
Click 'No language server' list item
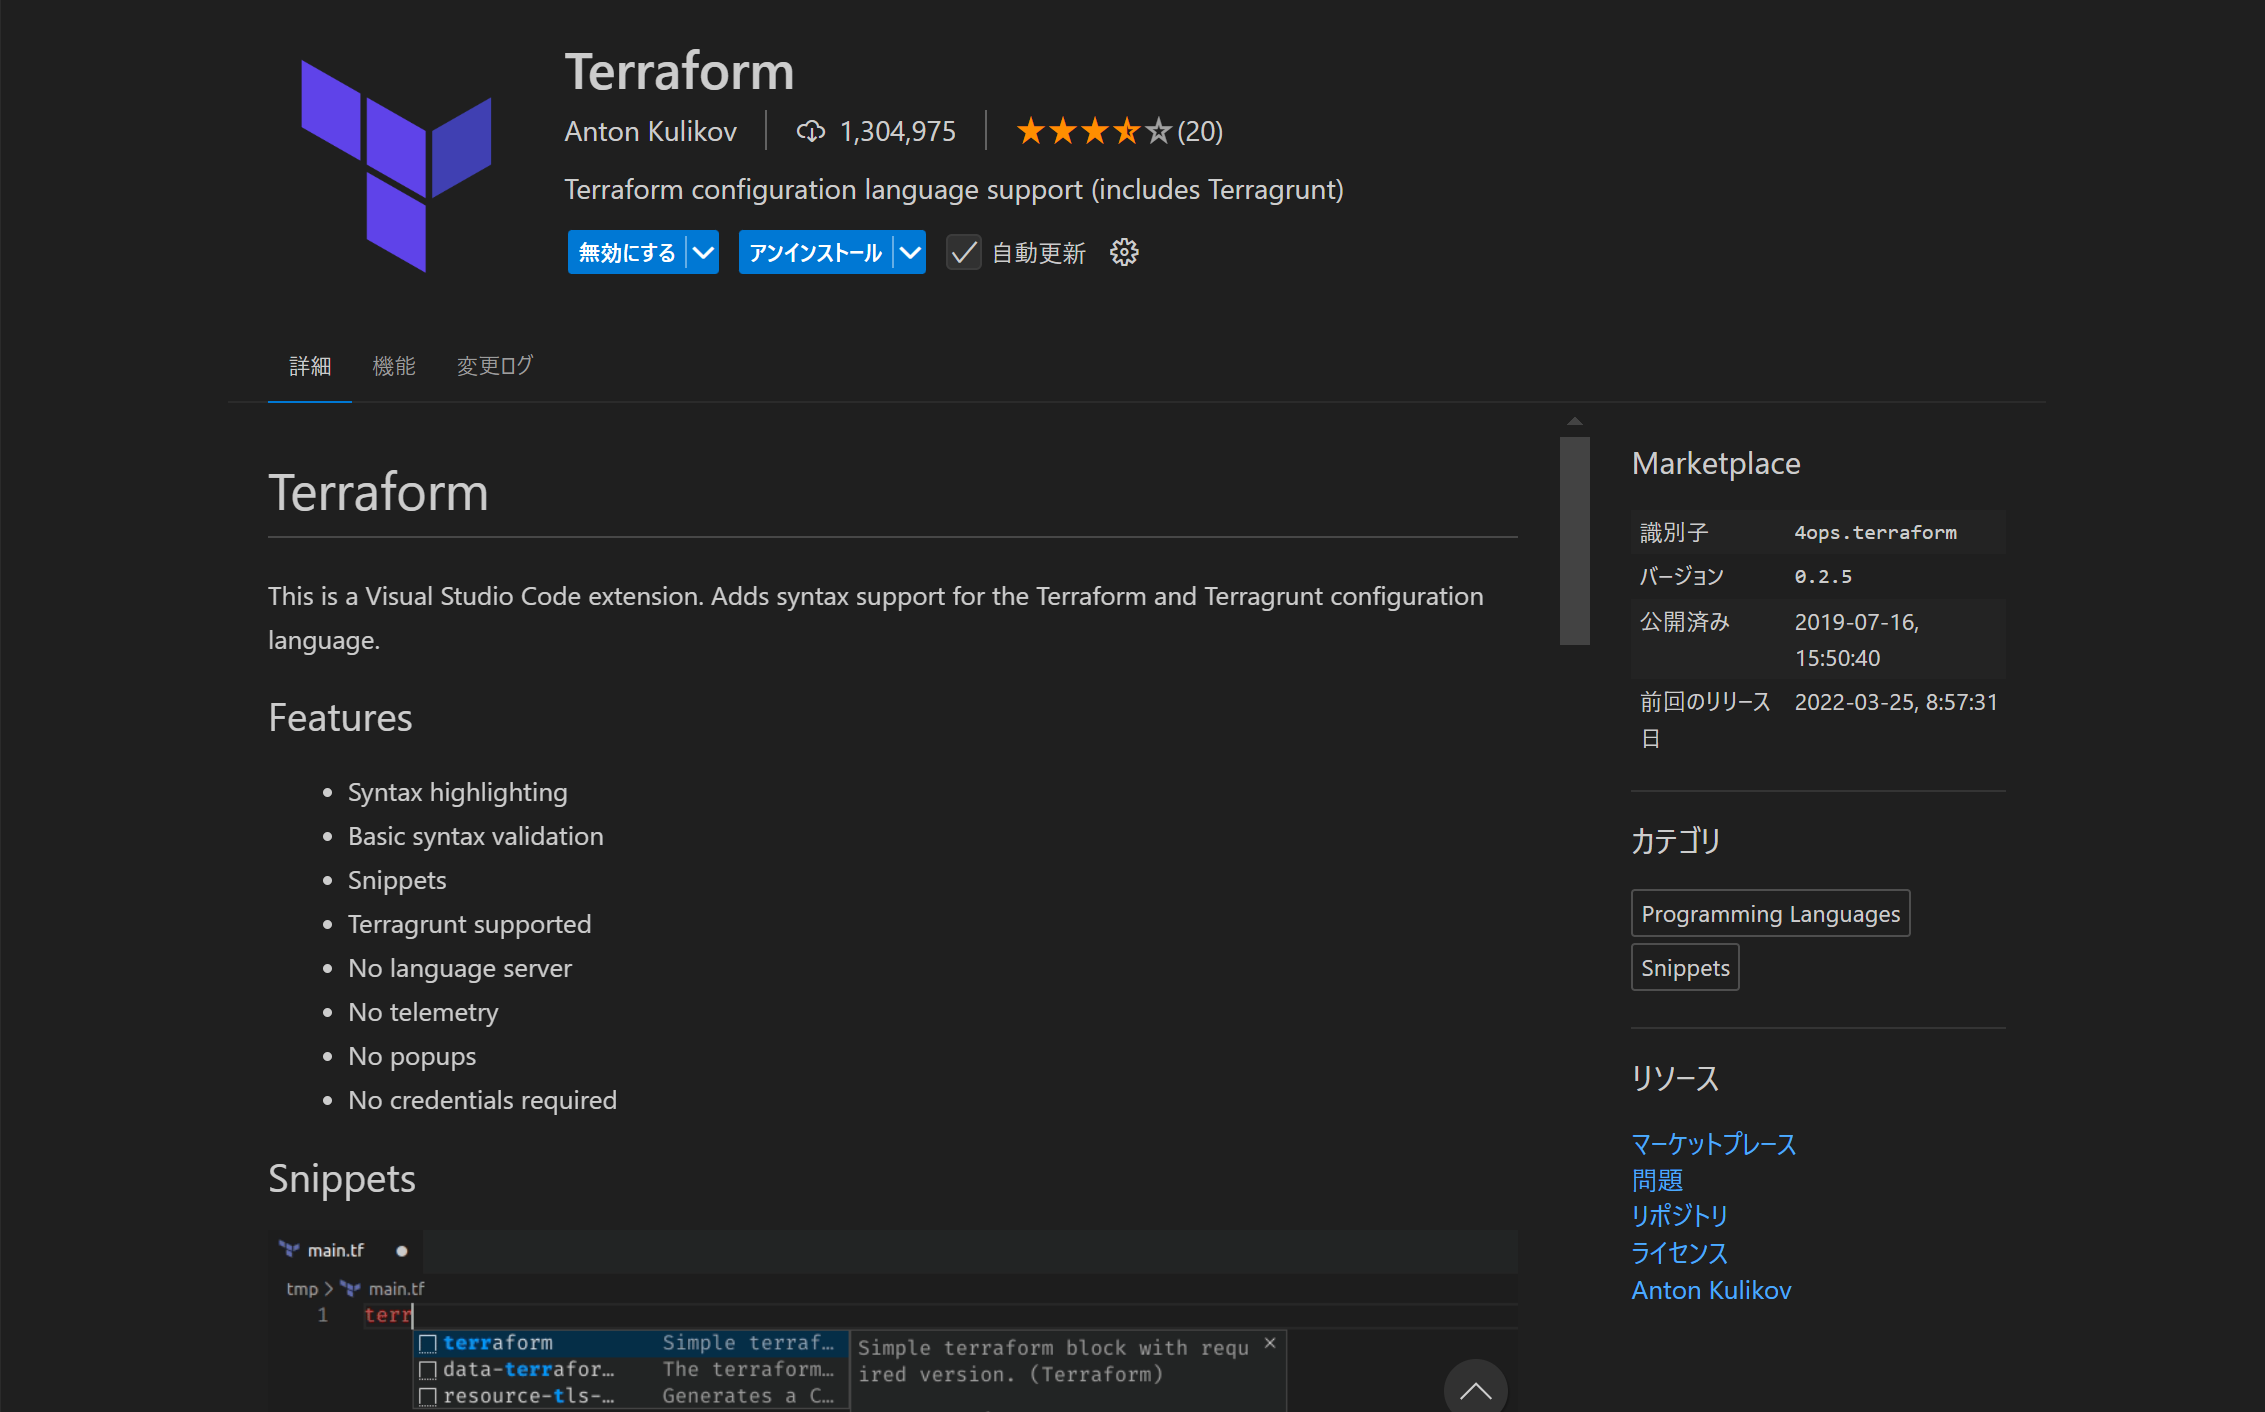pos(460,968)
